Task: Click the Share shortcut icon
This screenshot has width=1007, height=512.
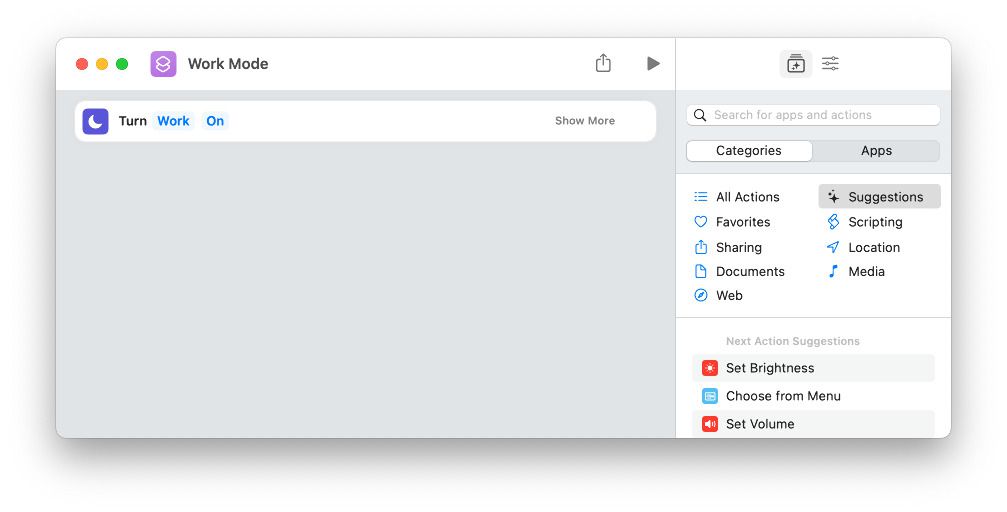Action: [x=603, y=63]
